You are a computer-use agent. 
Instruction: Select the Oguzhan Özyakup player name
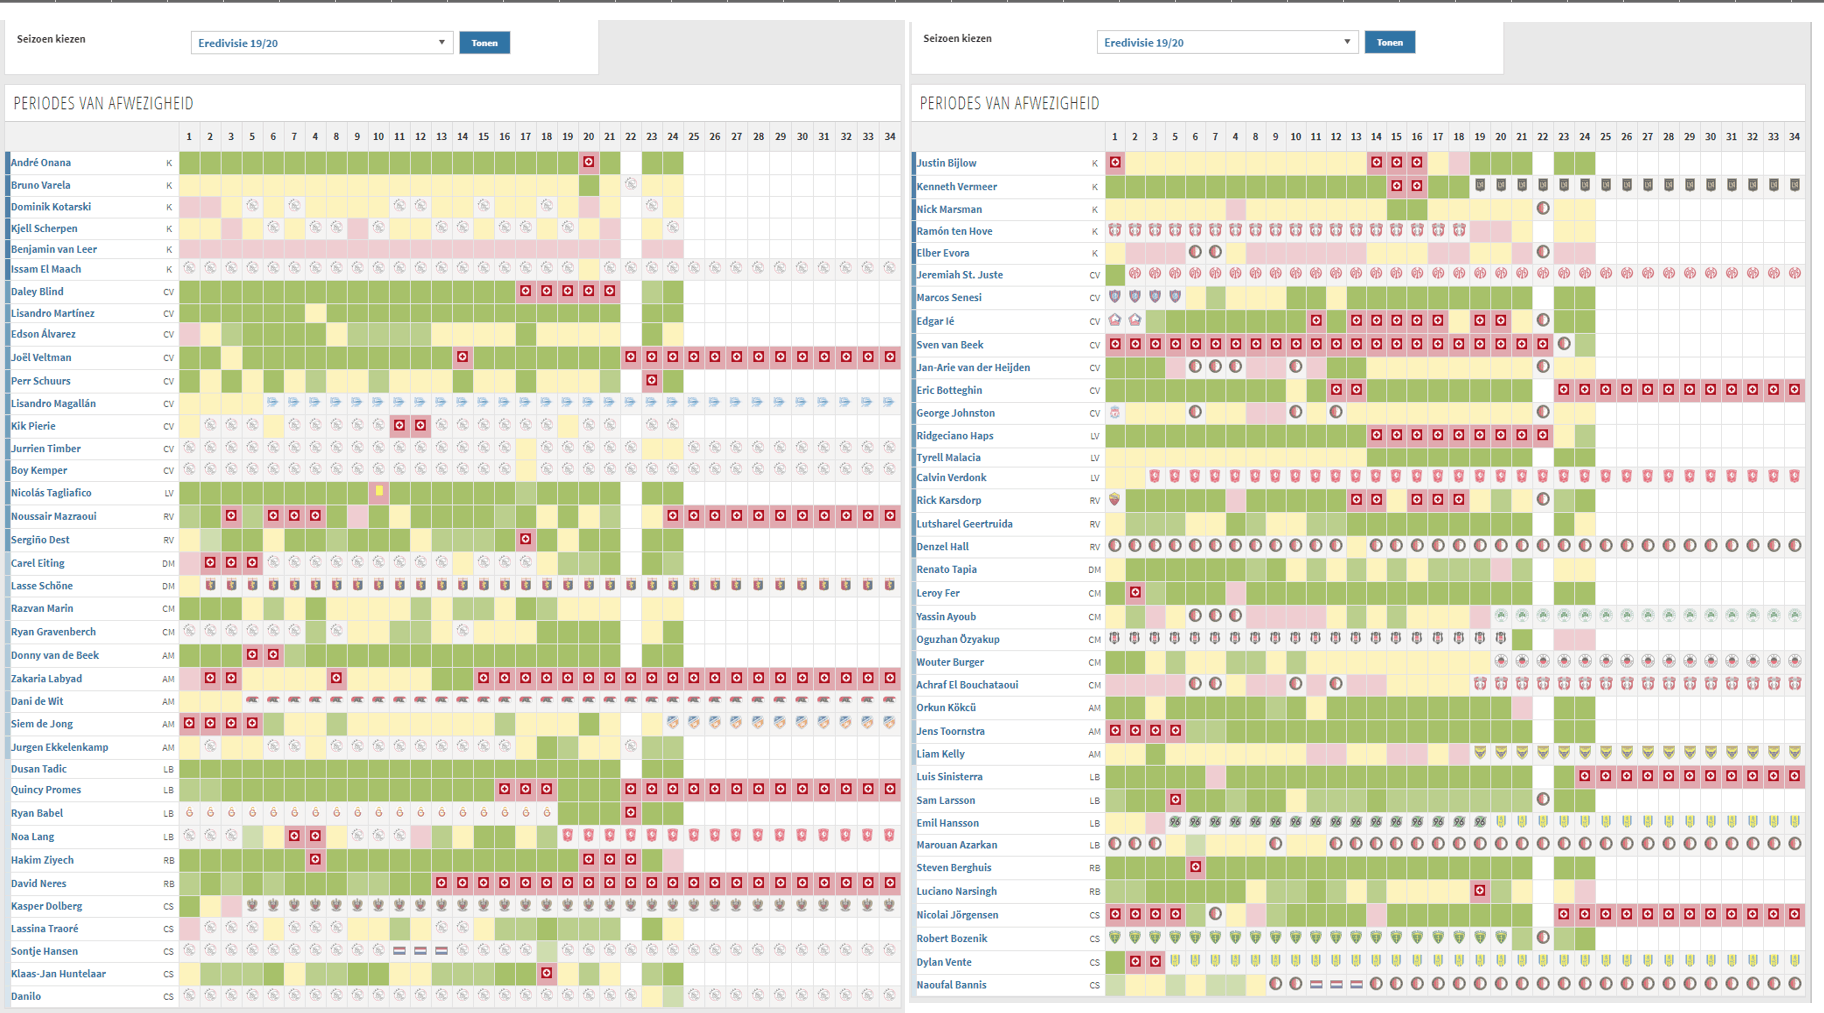coord(958,639)
